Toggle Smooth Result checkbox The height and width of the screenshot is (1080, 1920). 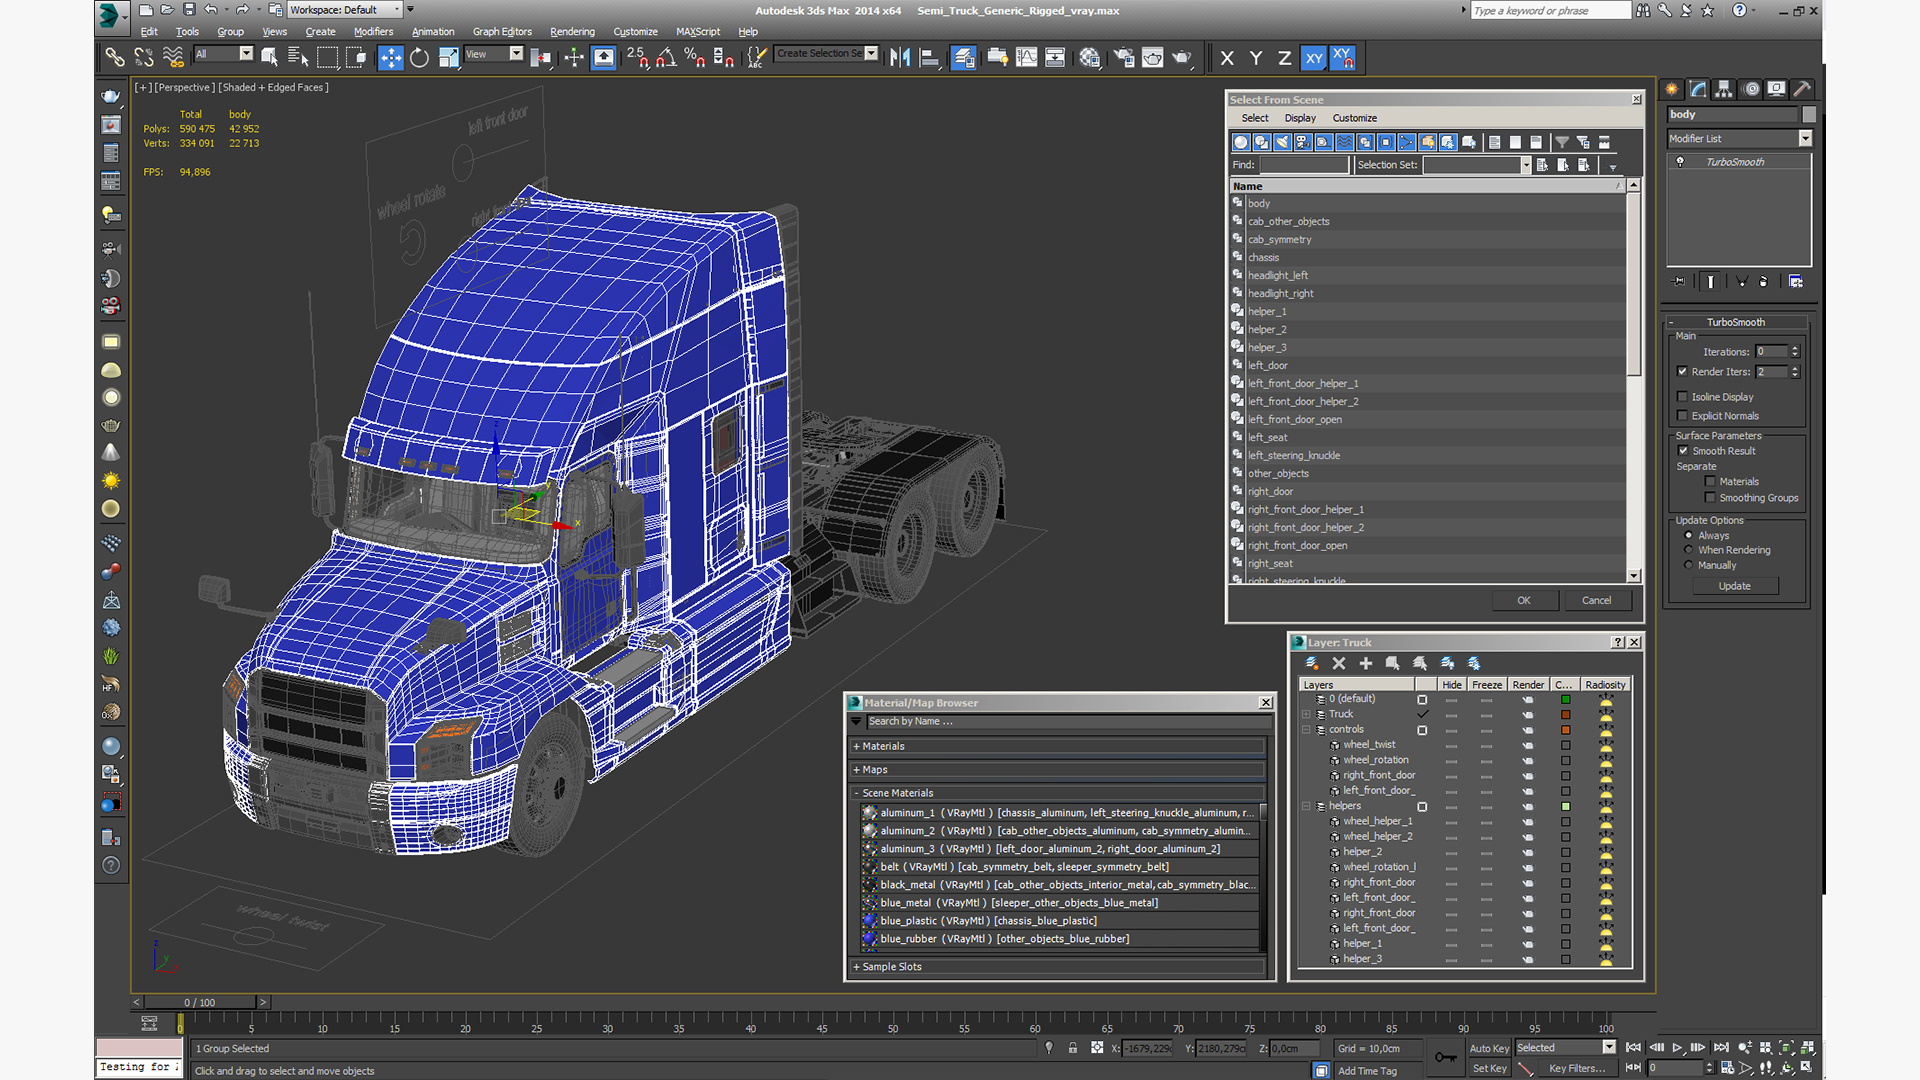point(1683,451)
